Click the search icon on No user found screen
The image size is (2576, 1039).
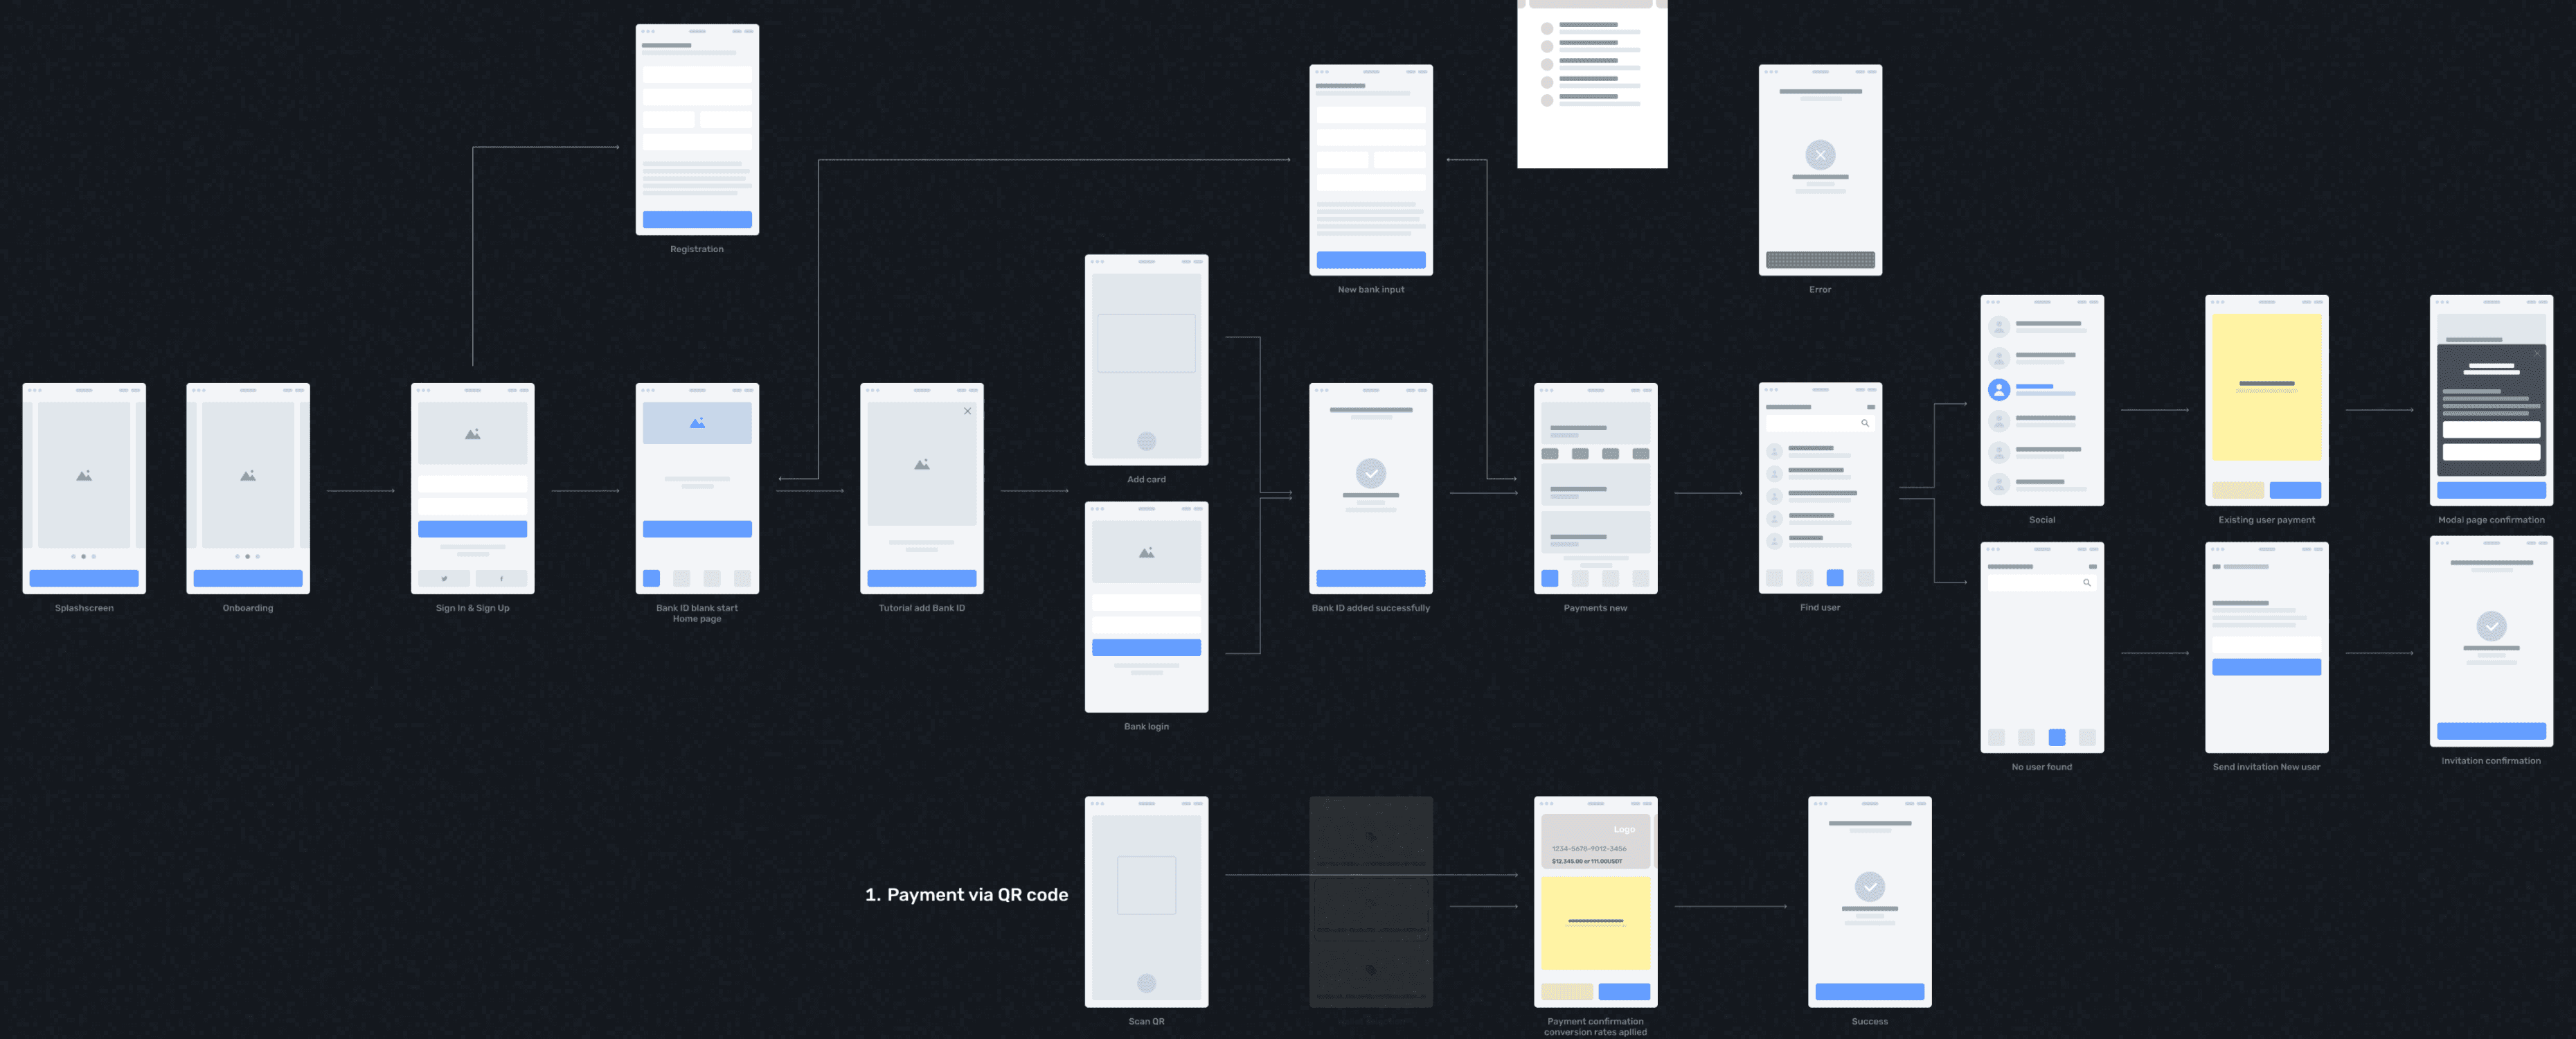[x=2086, y=582]
